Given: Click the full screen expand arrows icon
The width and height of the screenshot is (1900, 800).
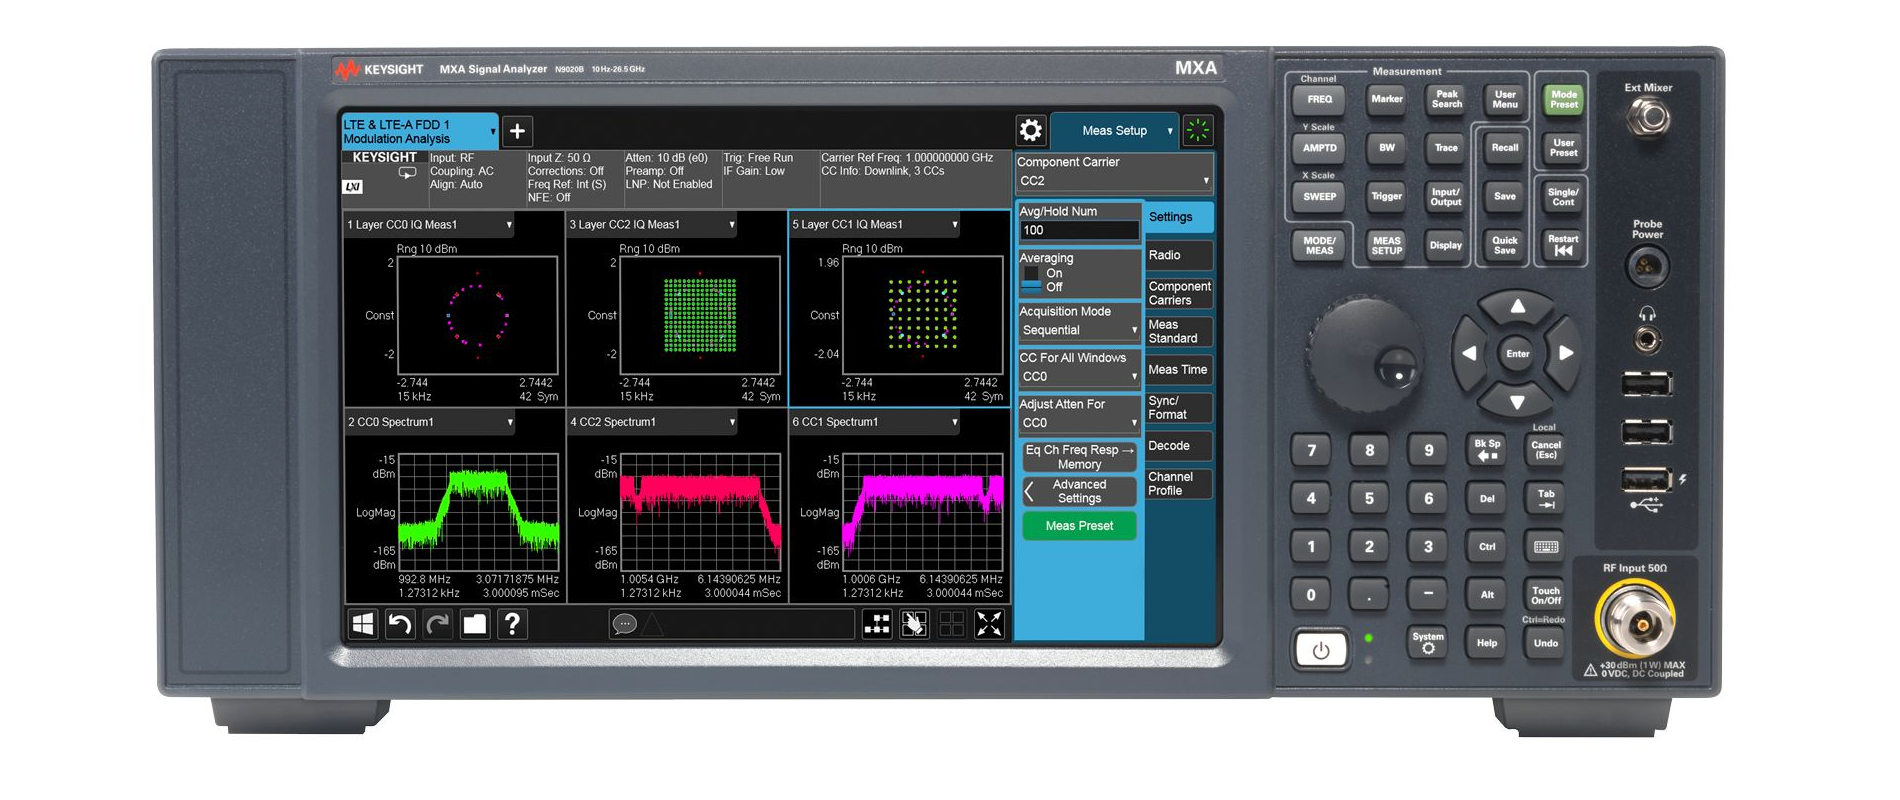Looking at the screenshot, I should pyautogui.click(x=988, y=625).
